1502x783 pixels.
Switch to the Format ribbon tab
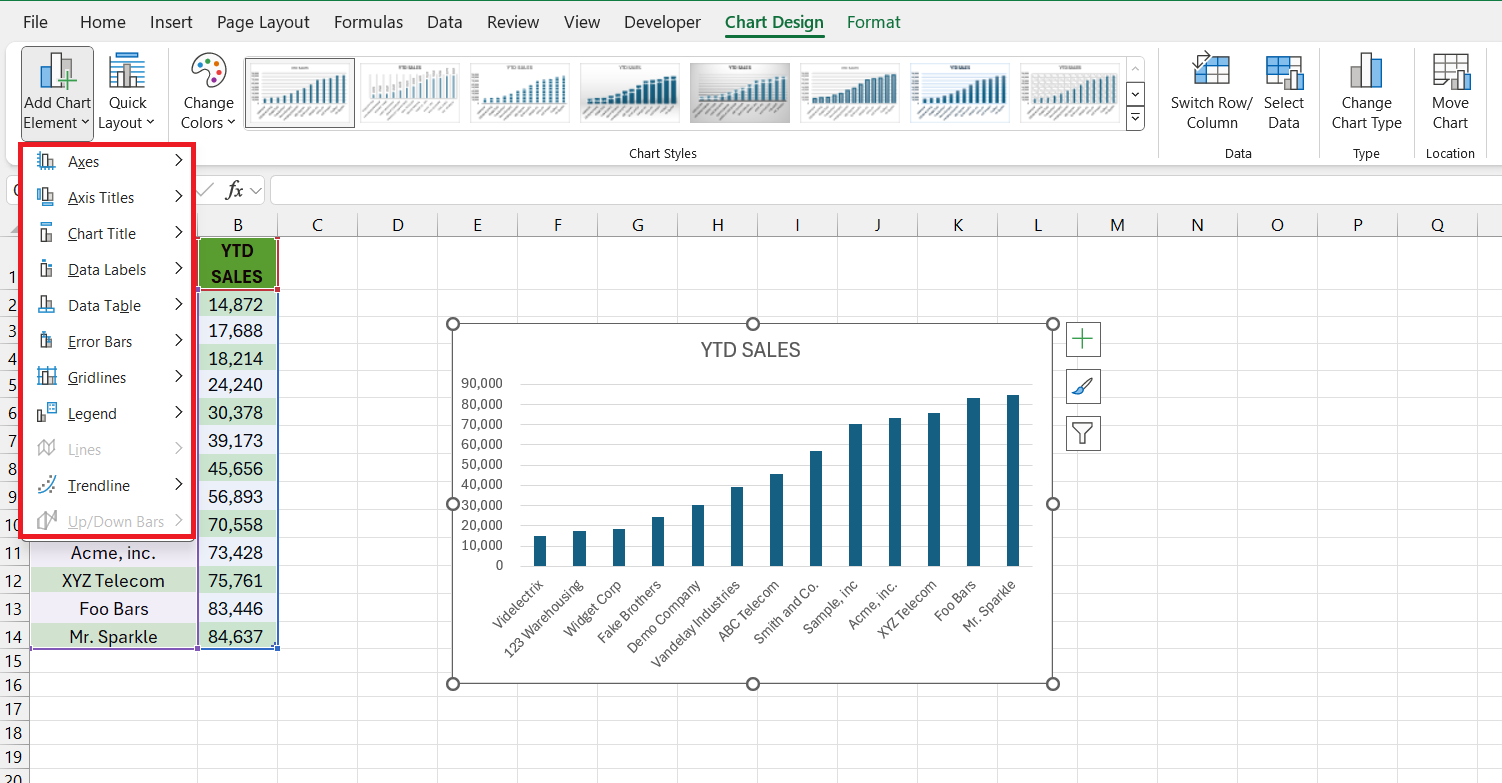tap(873, 21)
